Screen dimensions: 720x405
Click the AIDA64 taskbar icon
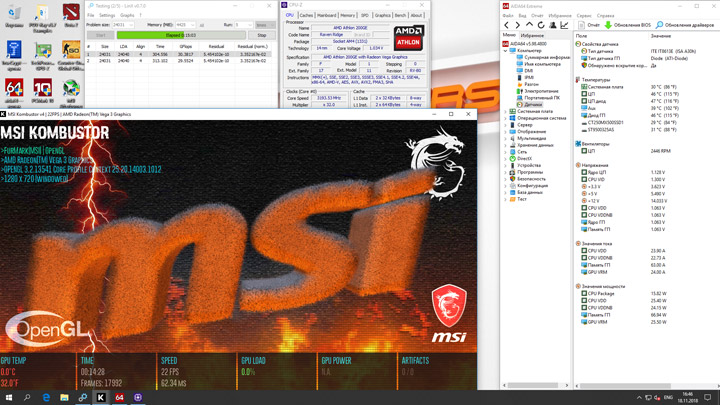pyautogui.click(x=119, y=398)
